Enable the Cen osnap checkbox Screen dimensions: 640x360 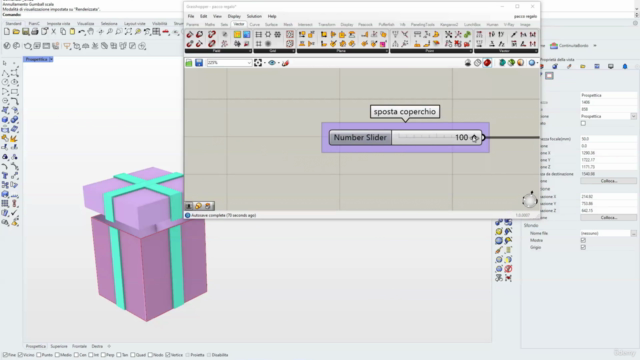(76, 355)
